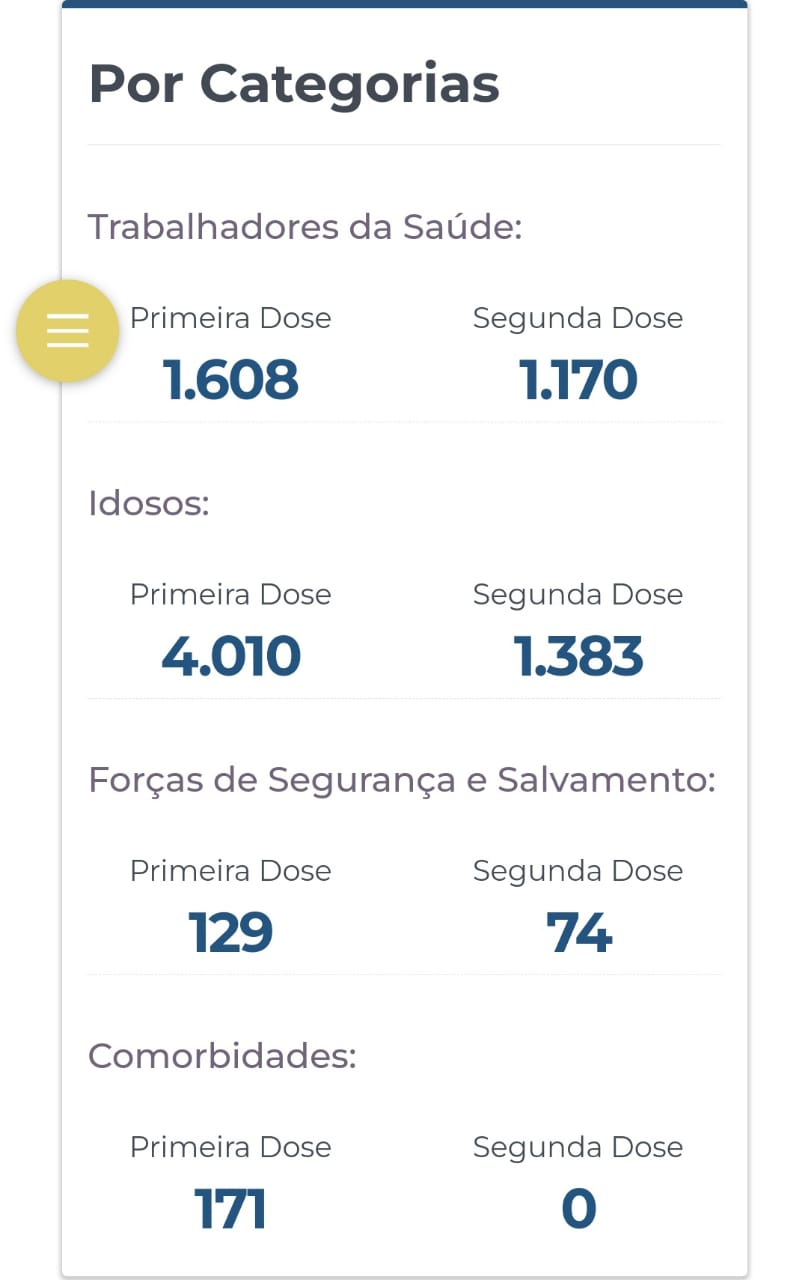Viewport: 808px width, 1280px height.
Task: Select Comorbidades second dose value 0
Action: 578,1209
